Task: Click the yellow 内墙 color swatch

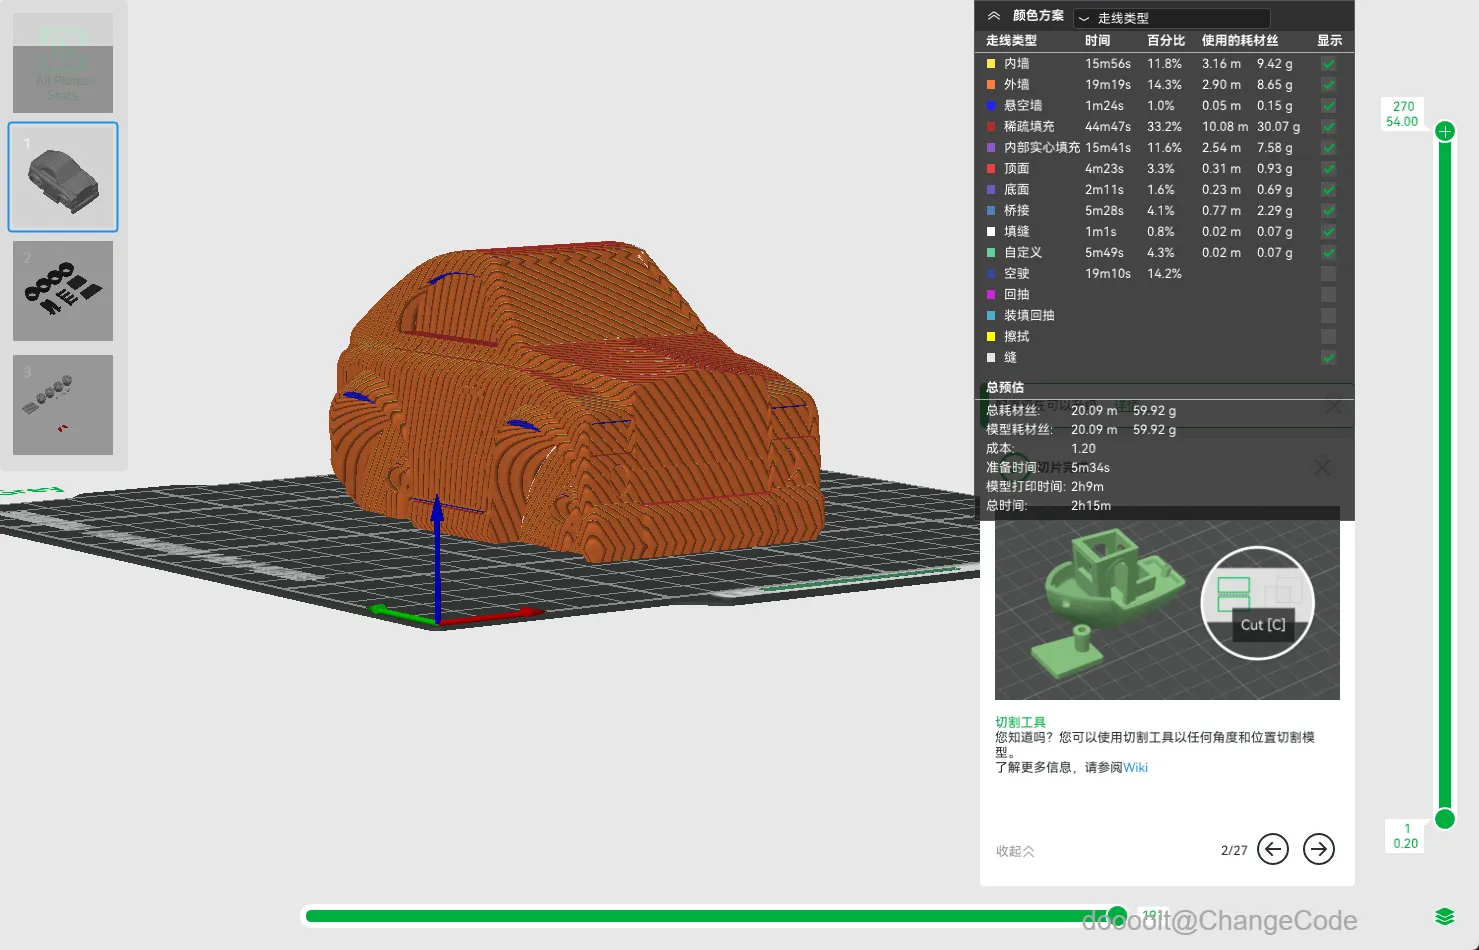Action: click(991, 64)
